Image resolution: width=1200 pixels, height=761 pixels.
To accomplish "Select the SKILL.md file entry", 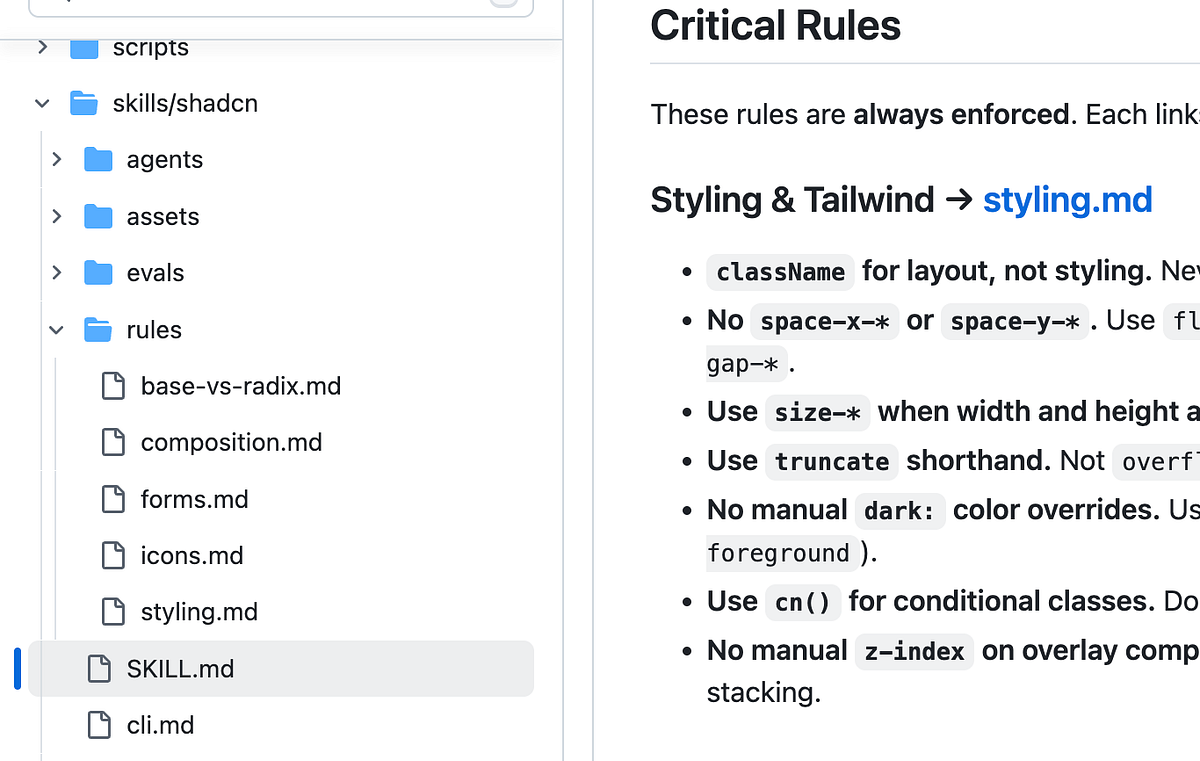I will click(281, 668).
